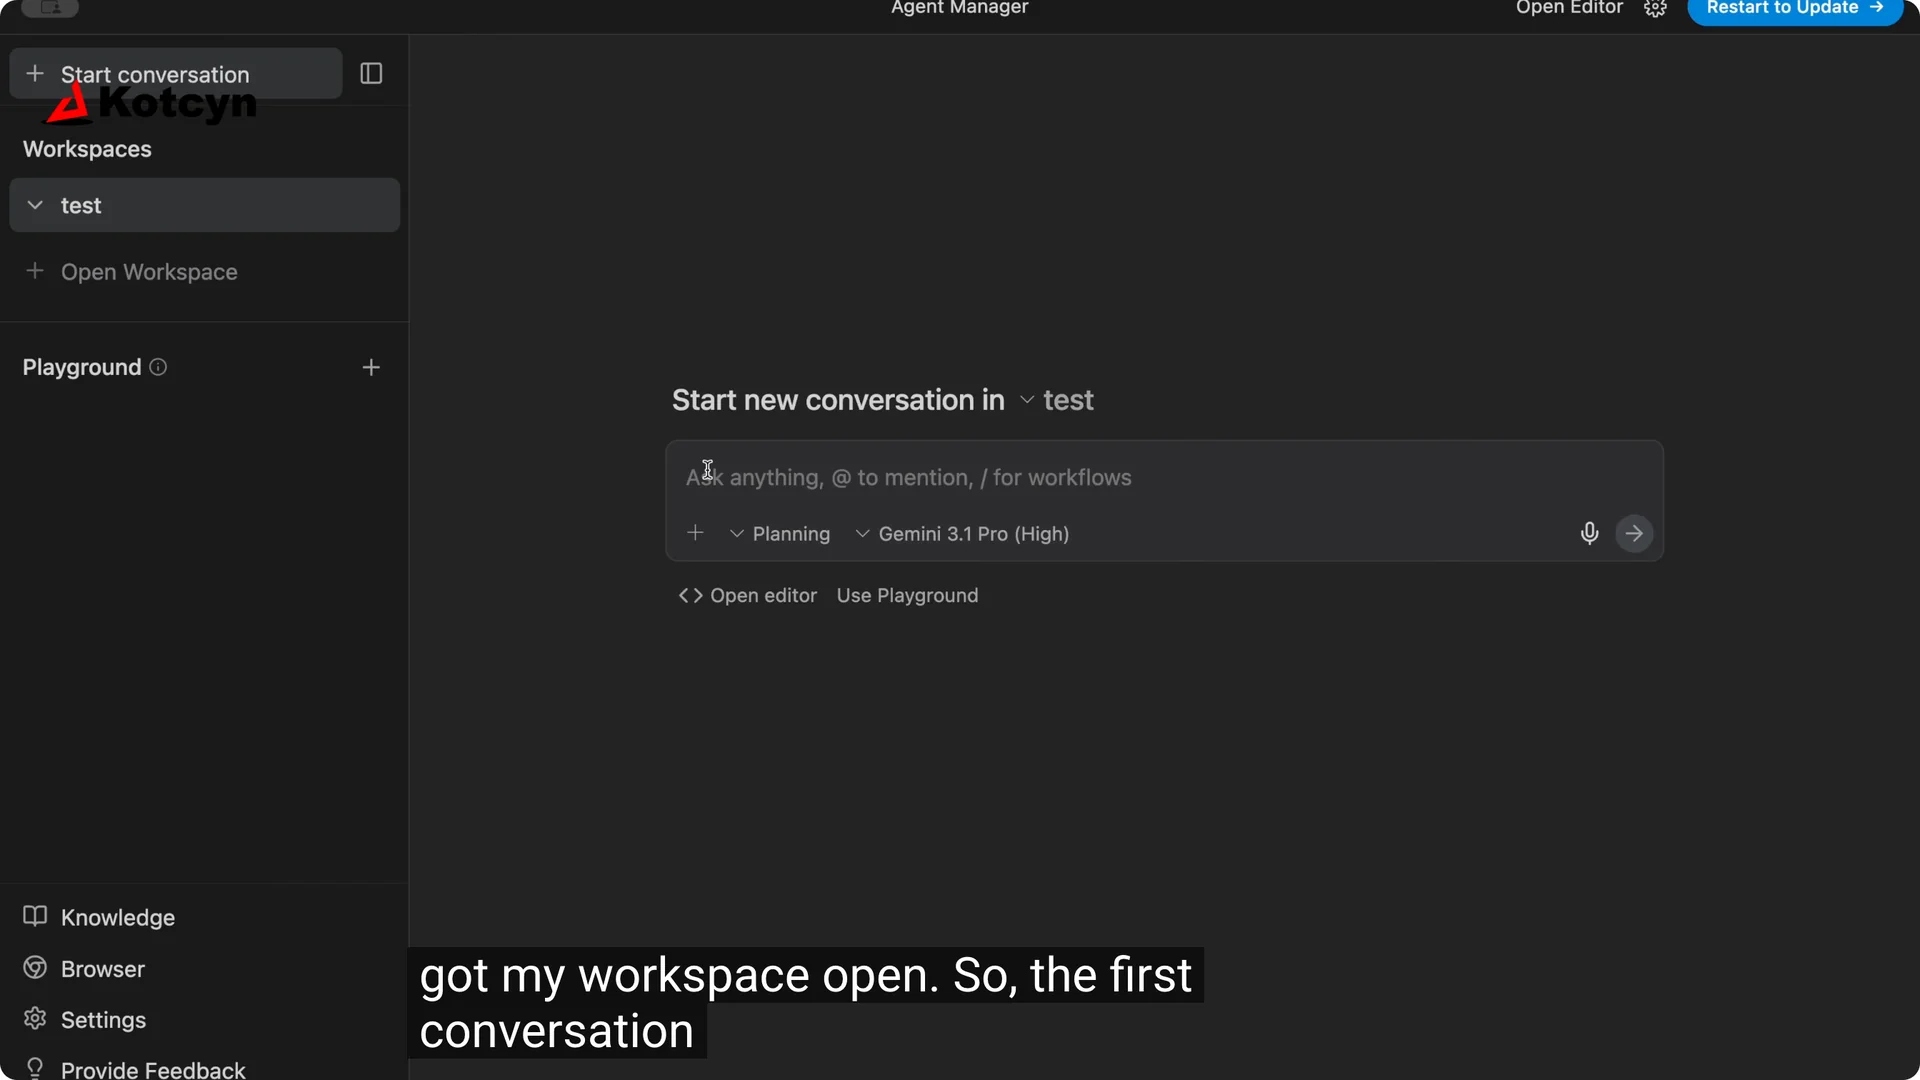Open the workspace selector dropdown showing test
The image size is (1920, 1080).
tap(1057, 400)
